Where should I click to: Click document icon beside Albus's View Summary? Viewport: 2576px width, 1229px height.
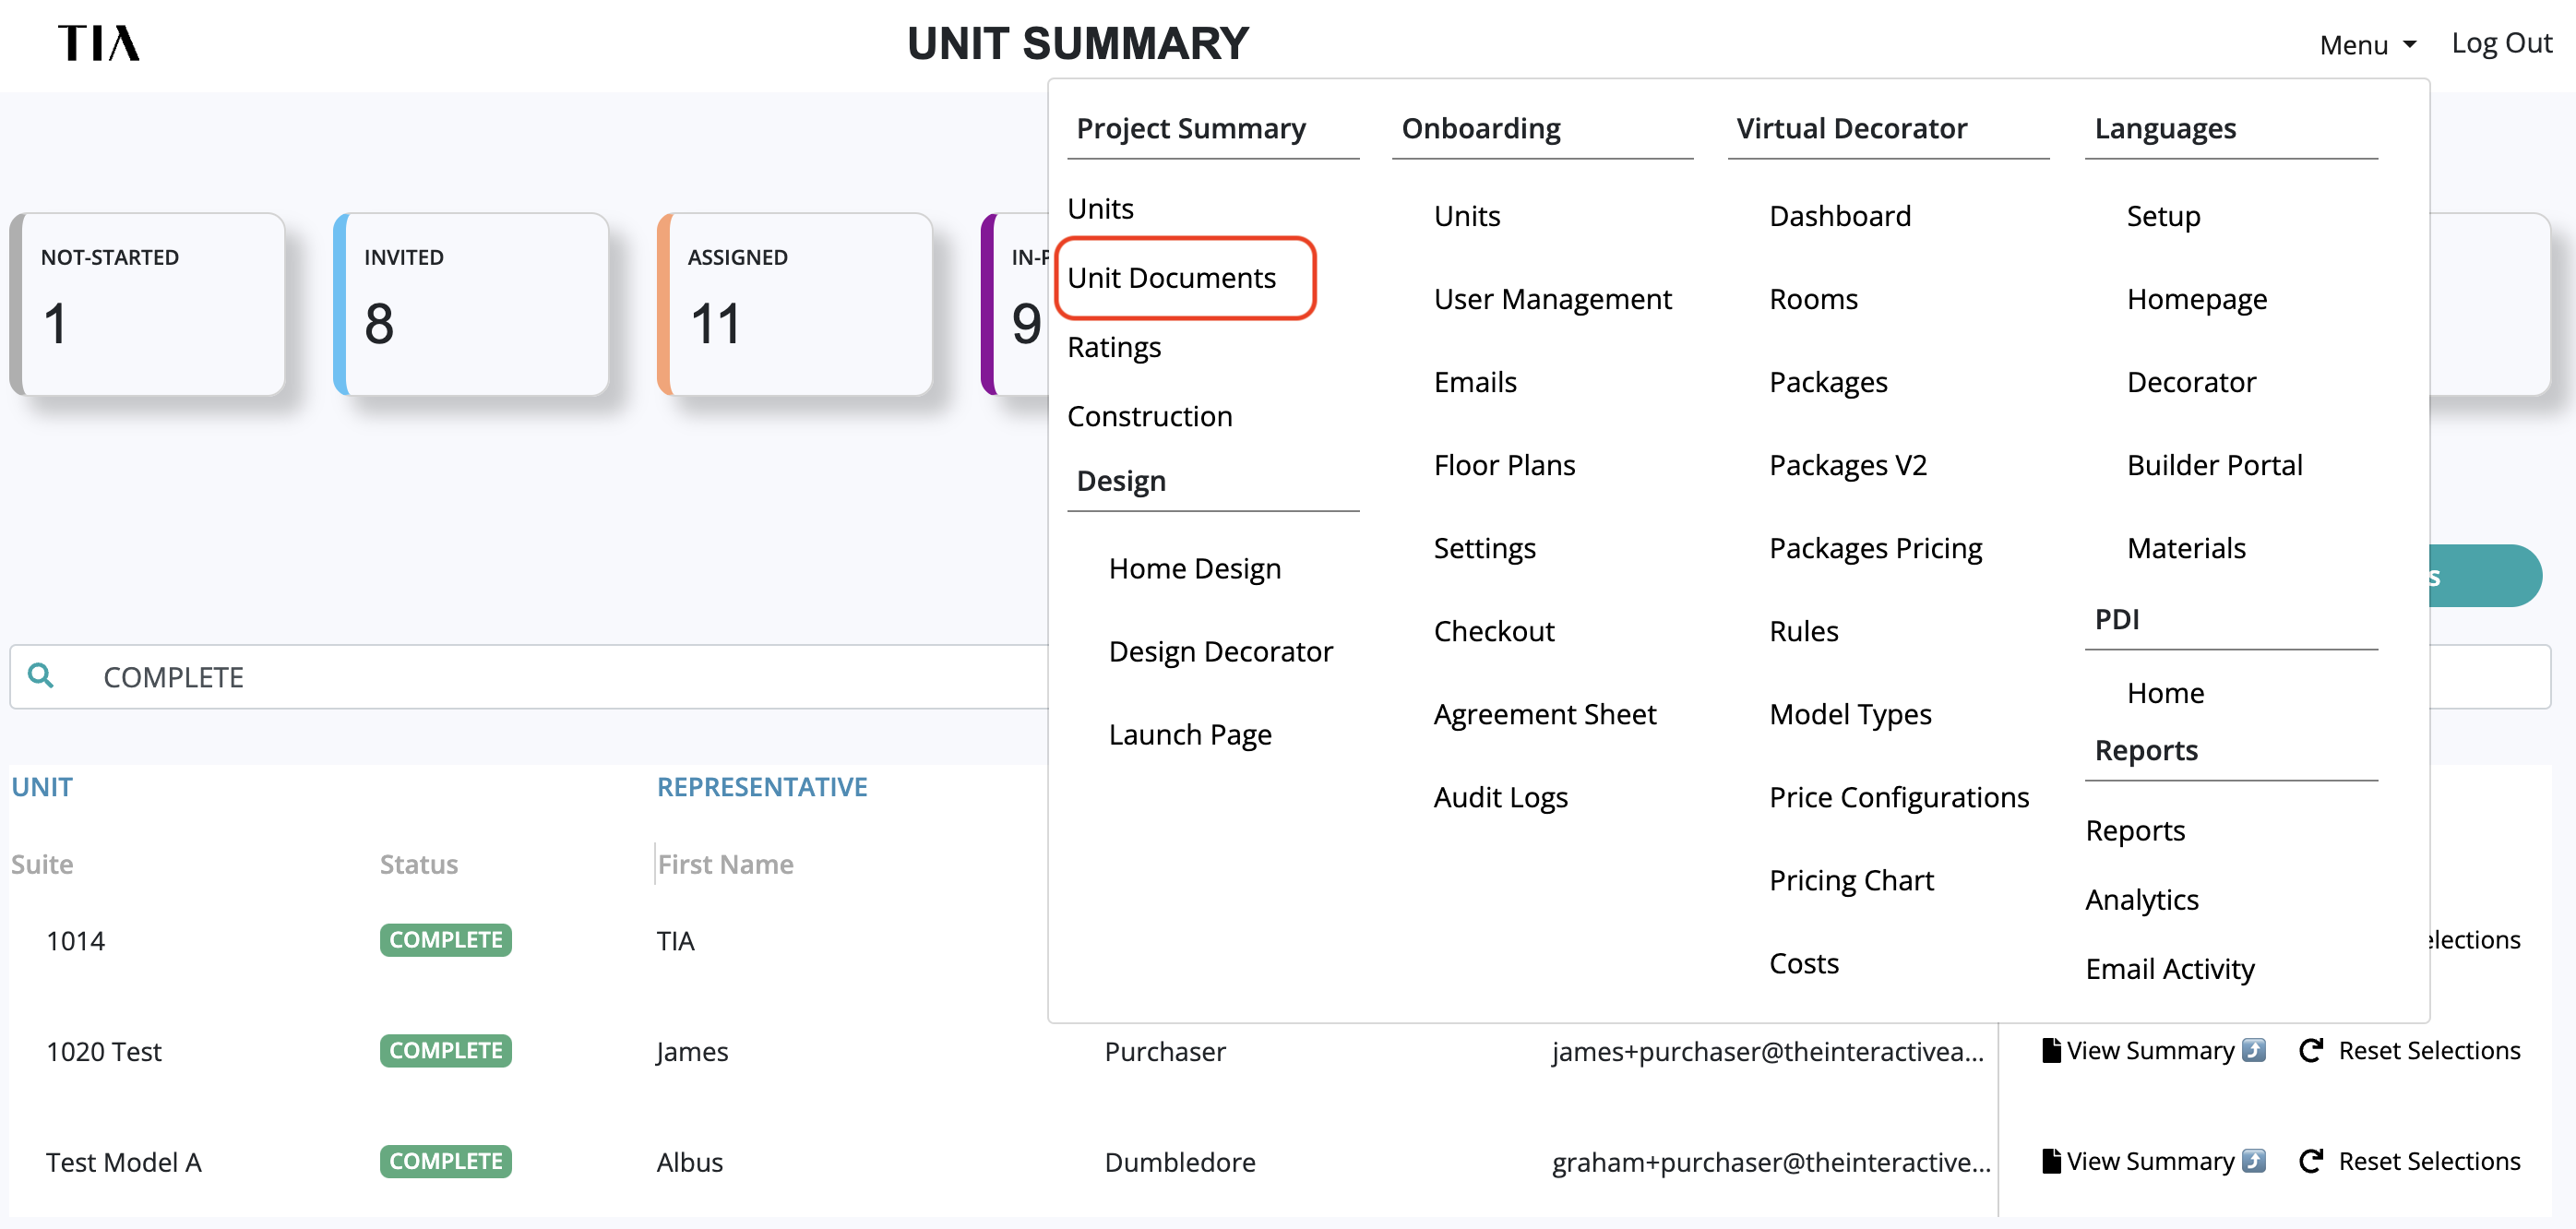pyautogui.click(x=2051, y=1161)
